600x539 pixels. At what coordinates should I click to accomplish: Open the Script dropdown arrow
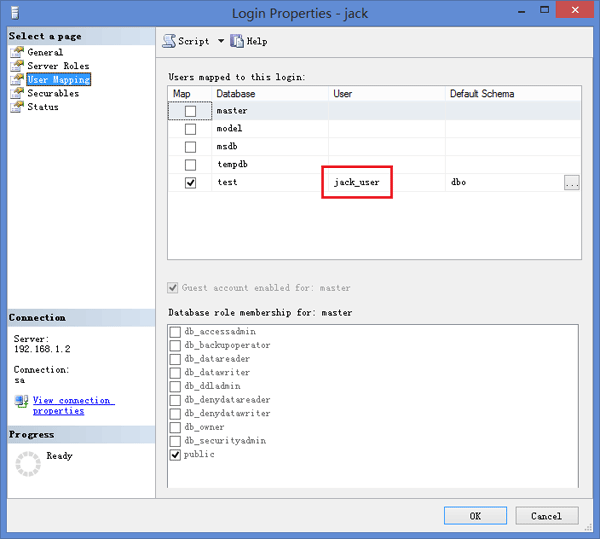[x=221, y=41]
